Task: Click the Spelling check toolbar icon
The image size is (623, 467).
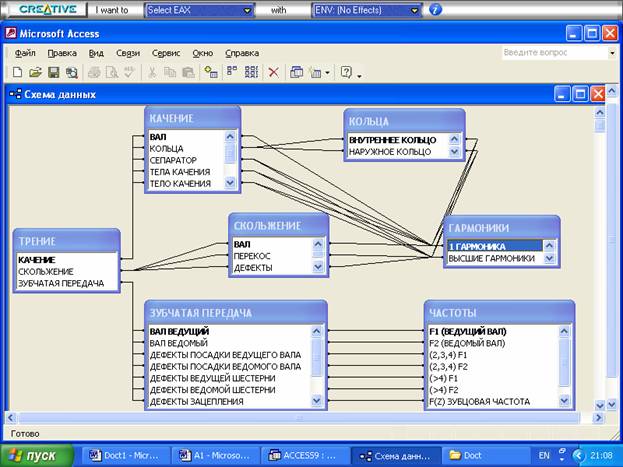Action: pos(129,72)
